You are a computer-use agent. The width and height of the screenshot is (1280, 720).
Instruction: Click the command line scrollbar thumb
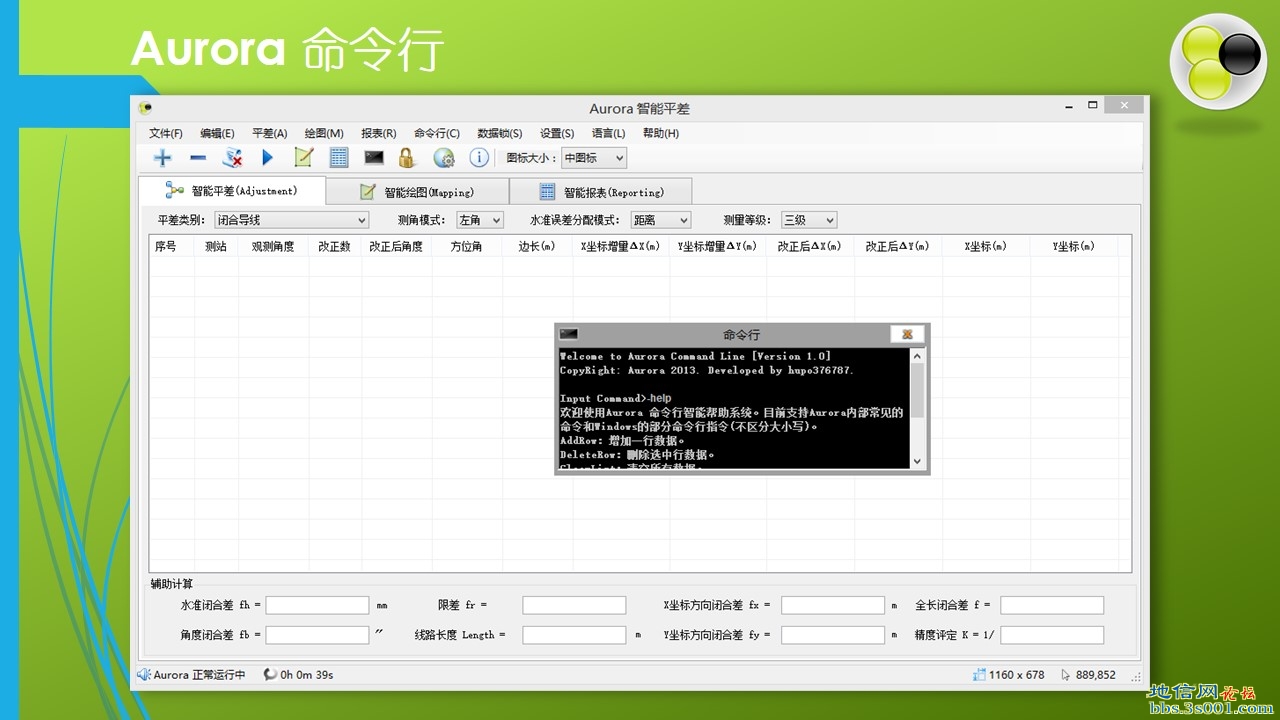coord(918,390)
